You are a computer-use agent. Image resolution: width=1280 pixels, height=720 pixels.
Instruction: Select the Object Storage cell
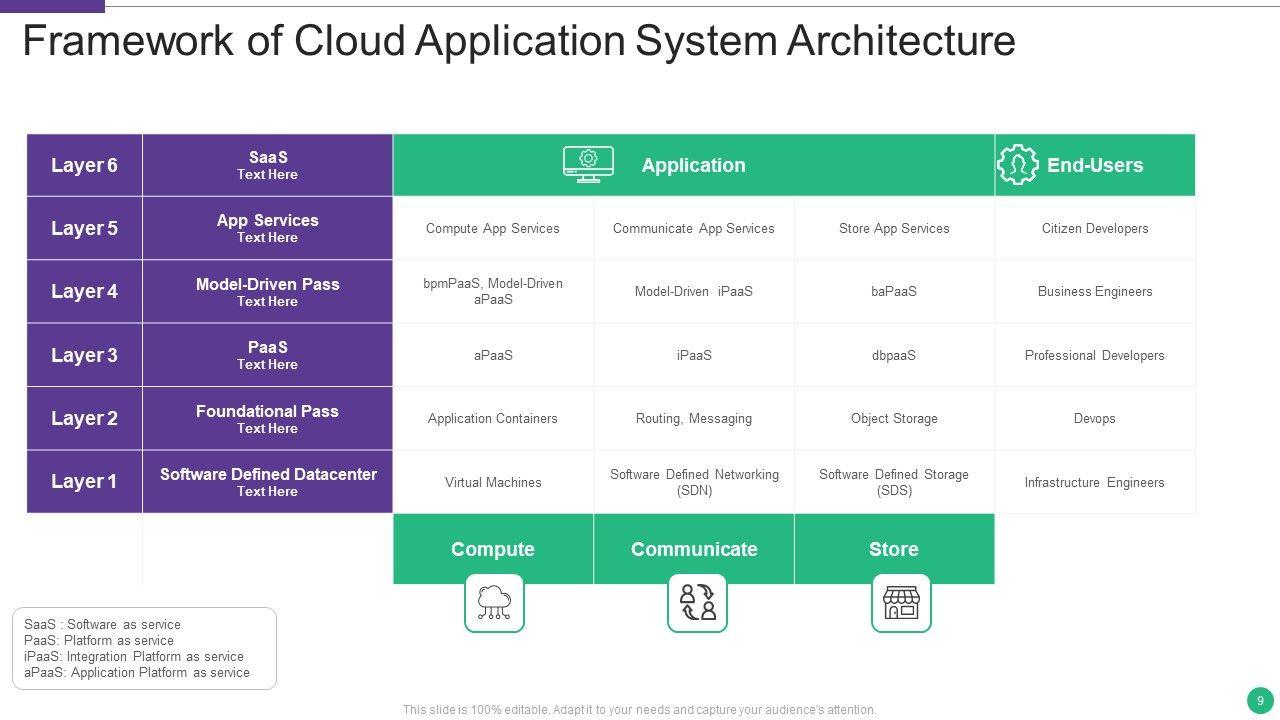coord(894,418)
